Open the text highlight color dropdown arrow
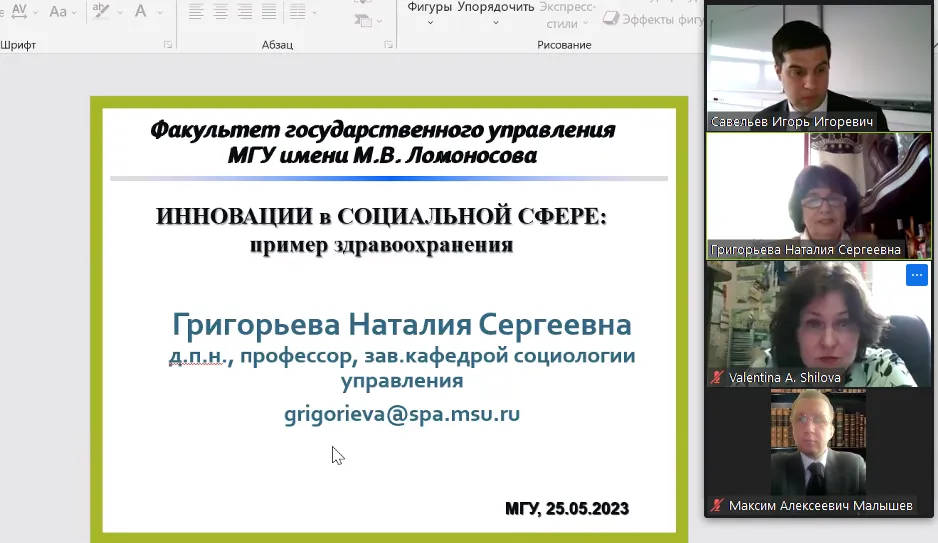This screenshot has width=938, height=543. 120,12
